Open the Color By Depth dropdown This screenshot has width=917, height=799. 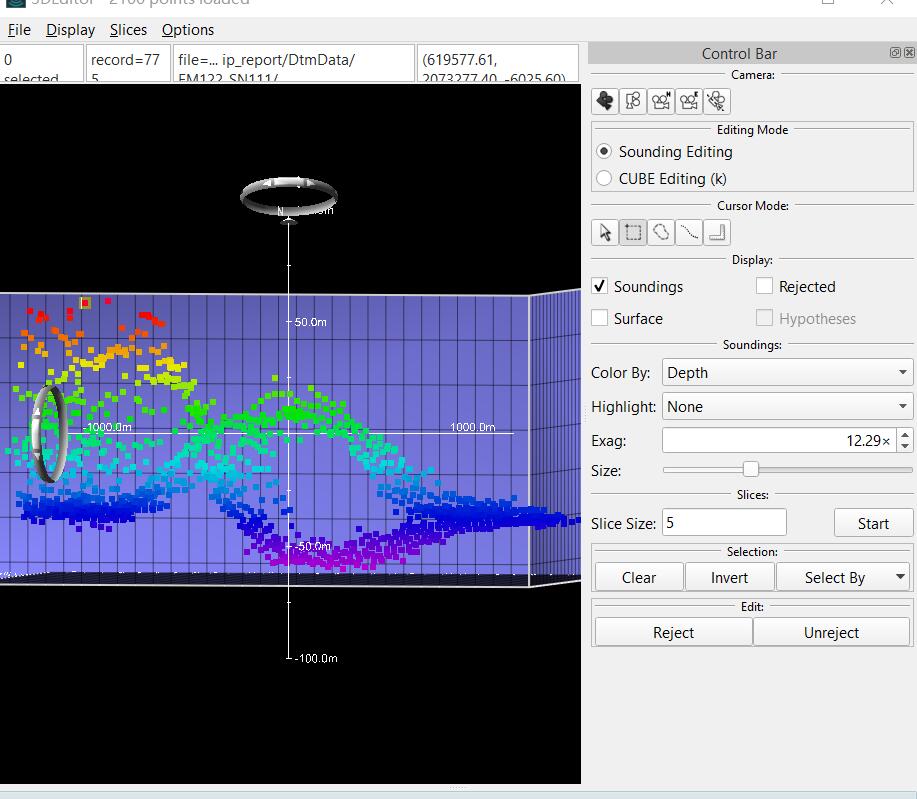[787, 373]
